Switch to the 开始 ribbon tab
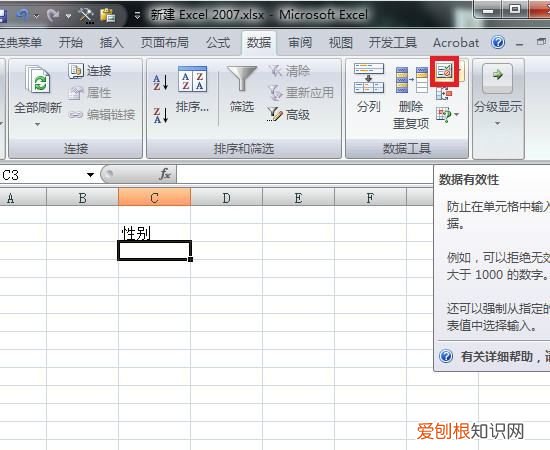550x450 pixels. point(71,42)
